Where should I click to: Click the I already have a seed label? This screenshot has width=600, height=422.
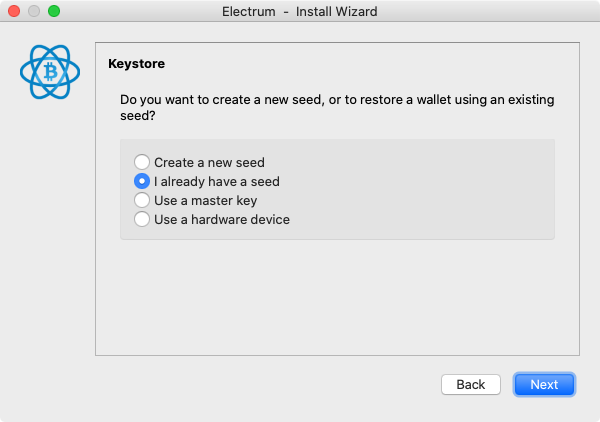point(217,181)
